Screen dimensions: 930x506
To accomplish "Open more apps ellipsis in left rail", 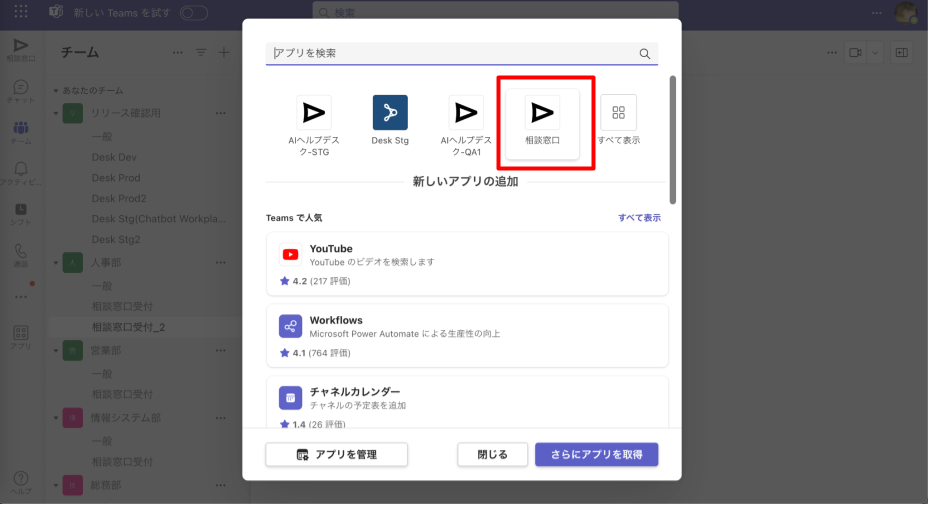I will [x=21, y=297].
